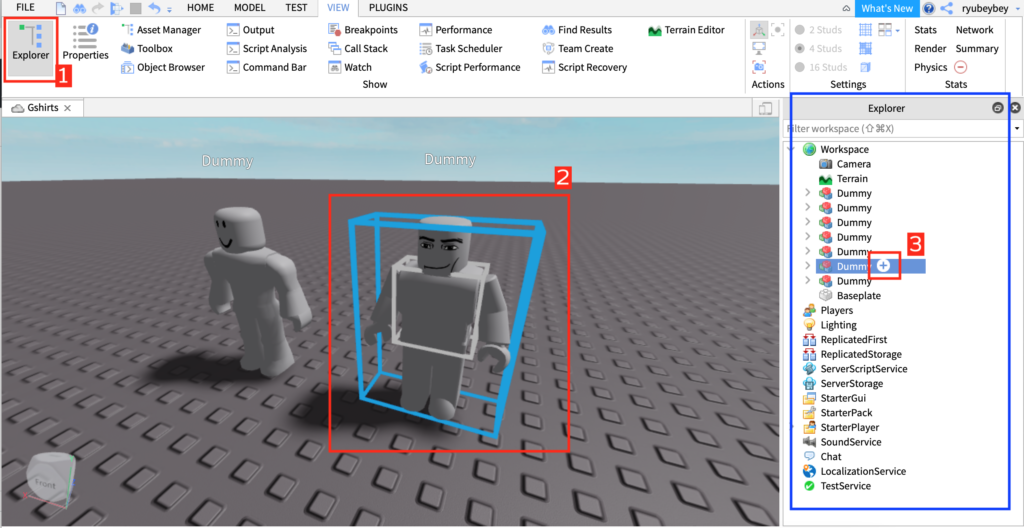Image resolution: width=1024 pixels, height=528 pixels.
Task: Close the Gshirts tab
Action: click(x=67, y=108)
